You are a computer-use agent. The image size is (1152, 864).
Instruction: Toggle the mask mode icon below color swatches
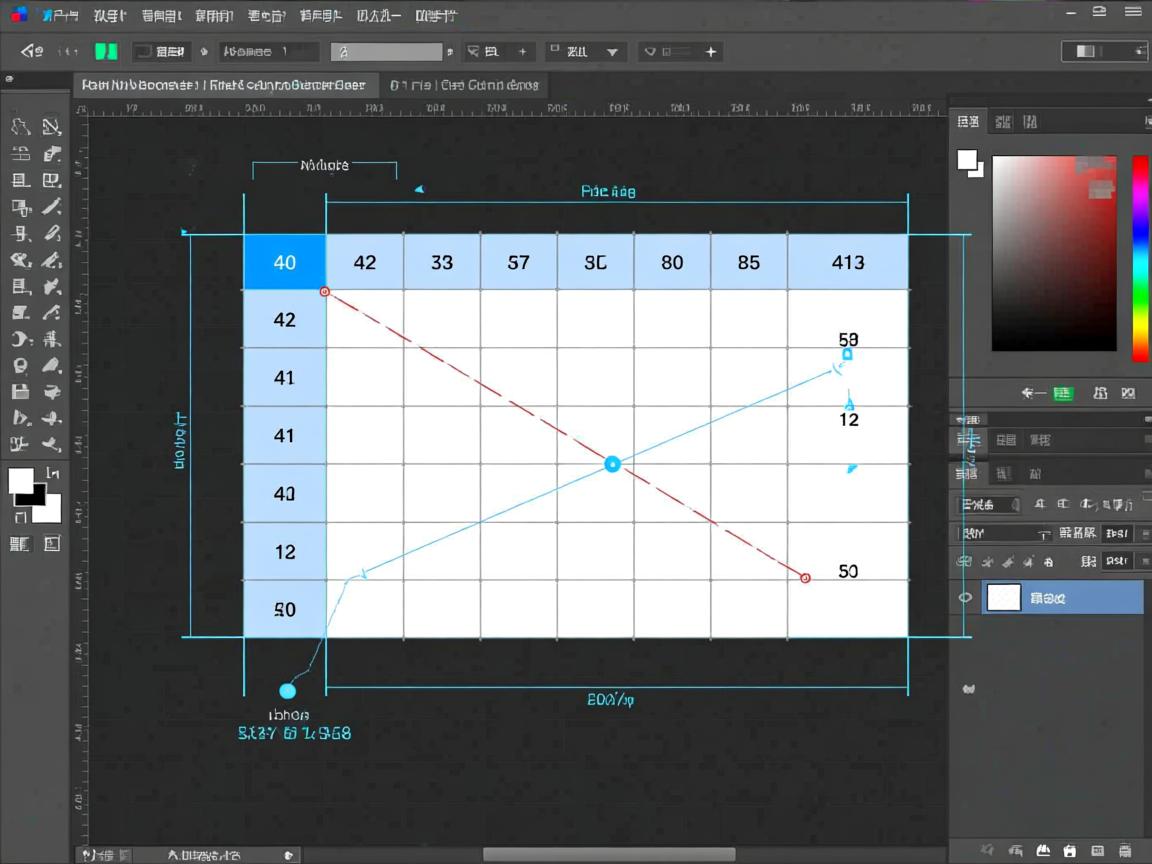(20, 544)
